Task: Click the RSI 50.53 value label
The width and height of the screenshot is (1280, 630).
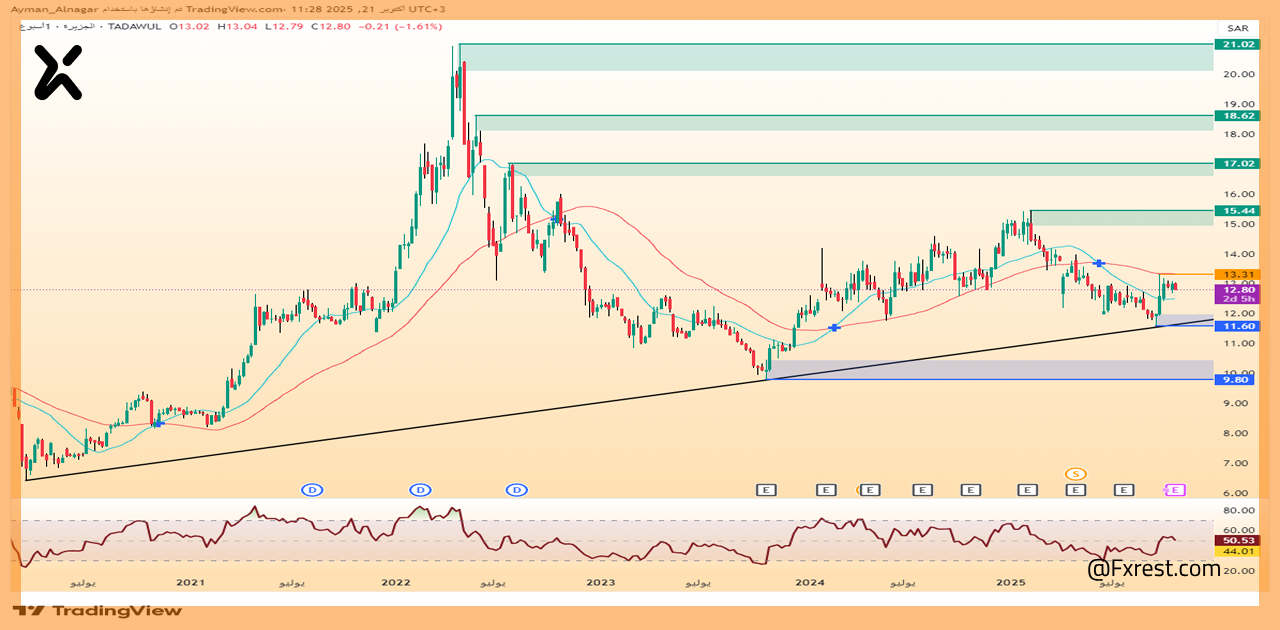Action: [x=1234, y=540]
